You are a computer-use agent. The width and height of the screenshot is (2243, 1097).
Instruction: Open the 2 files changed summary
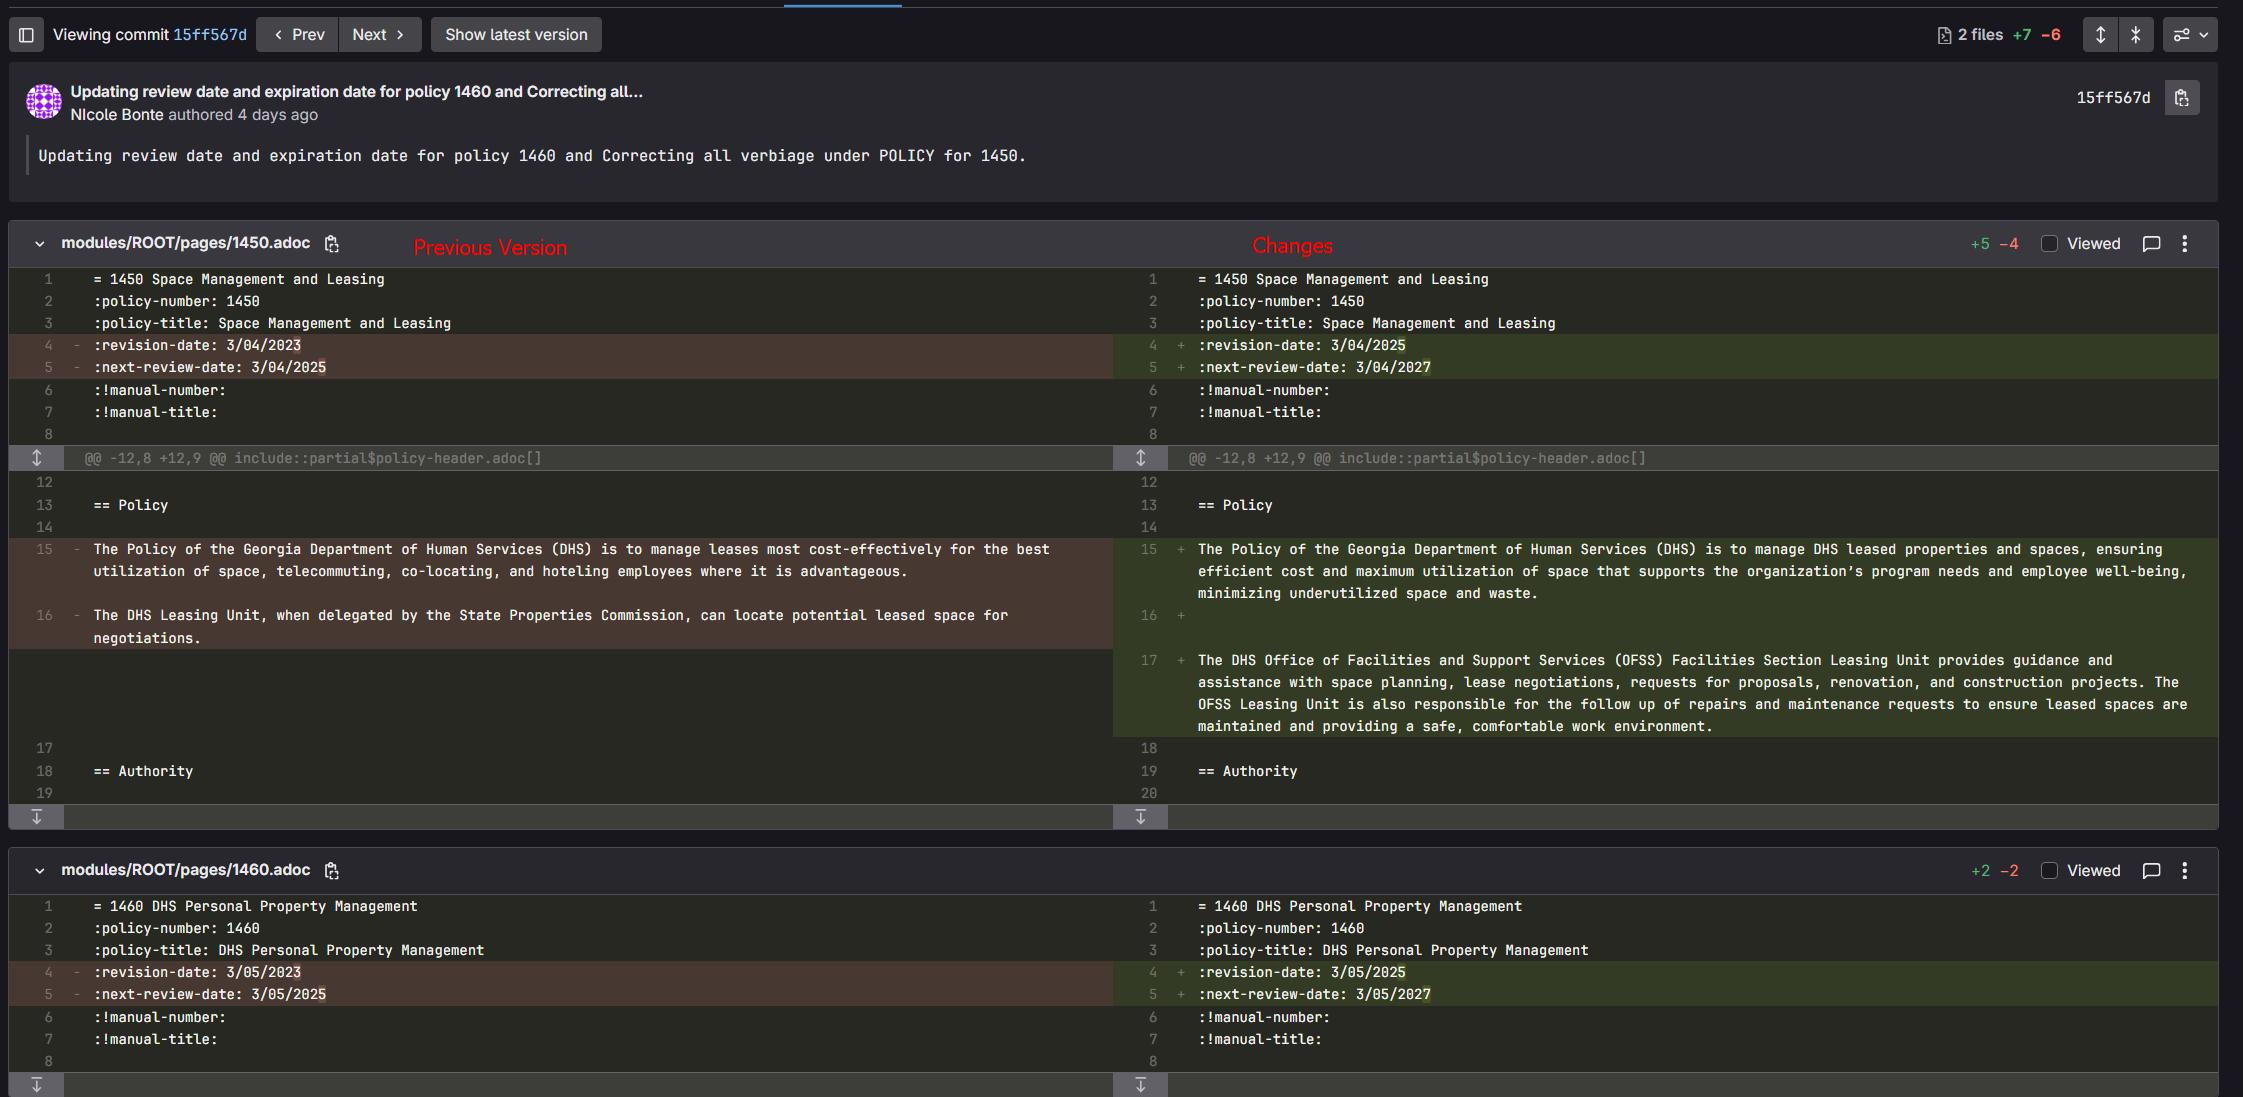pos(1998,35)
